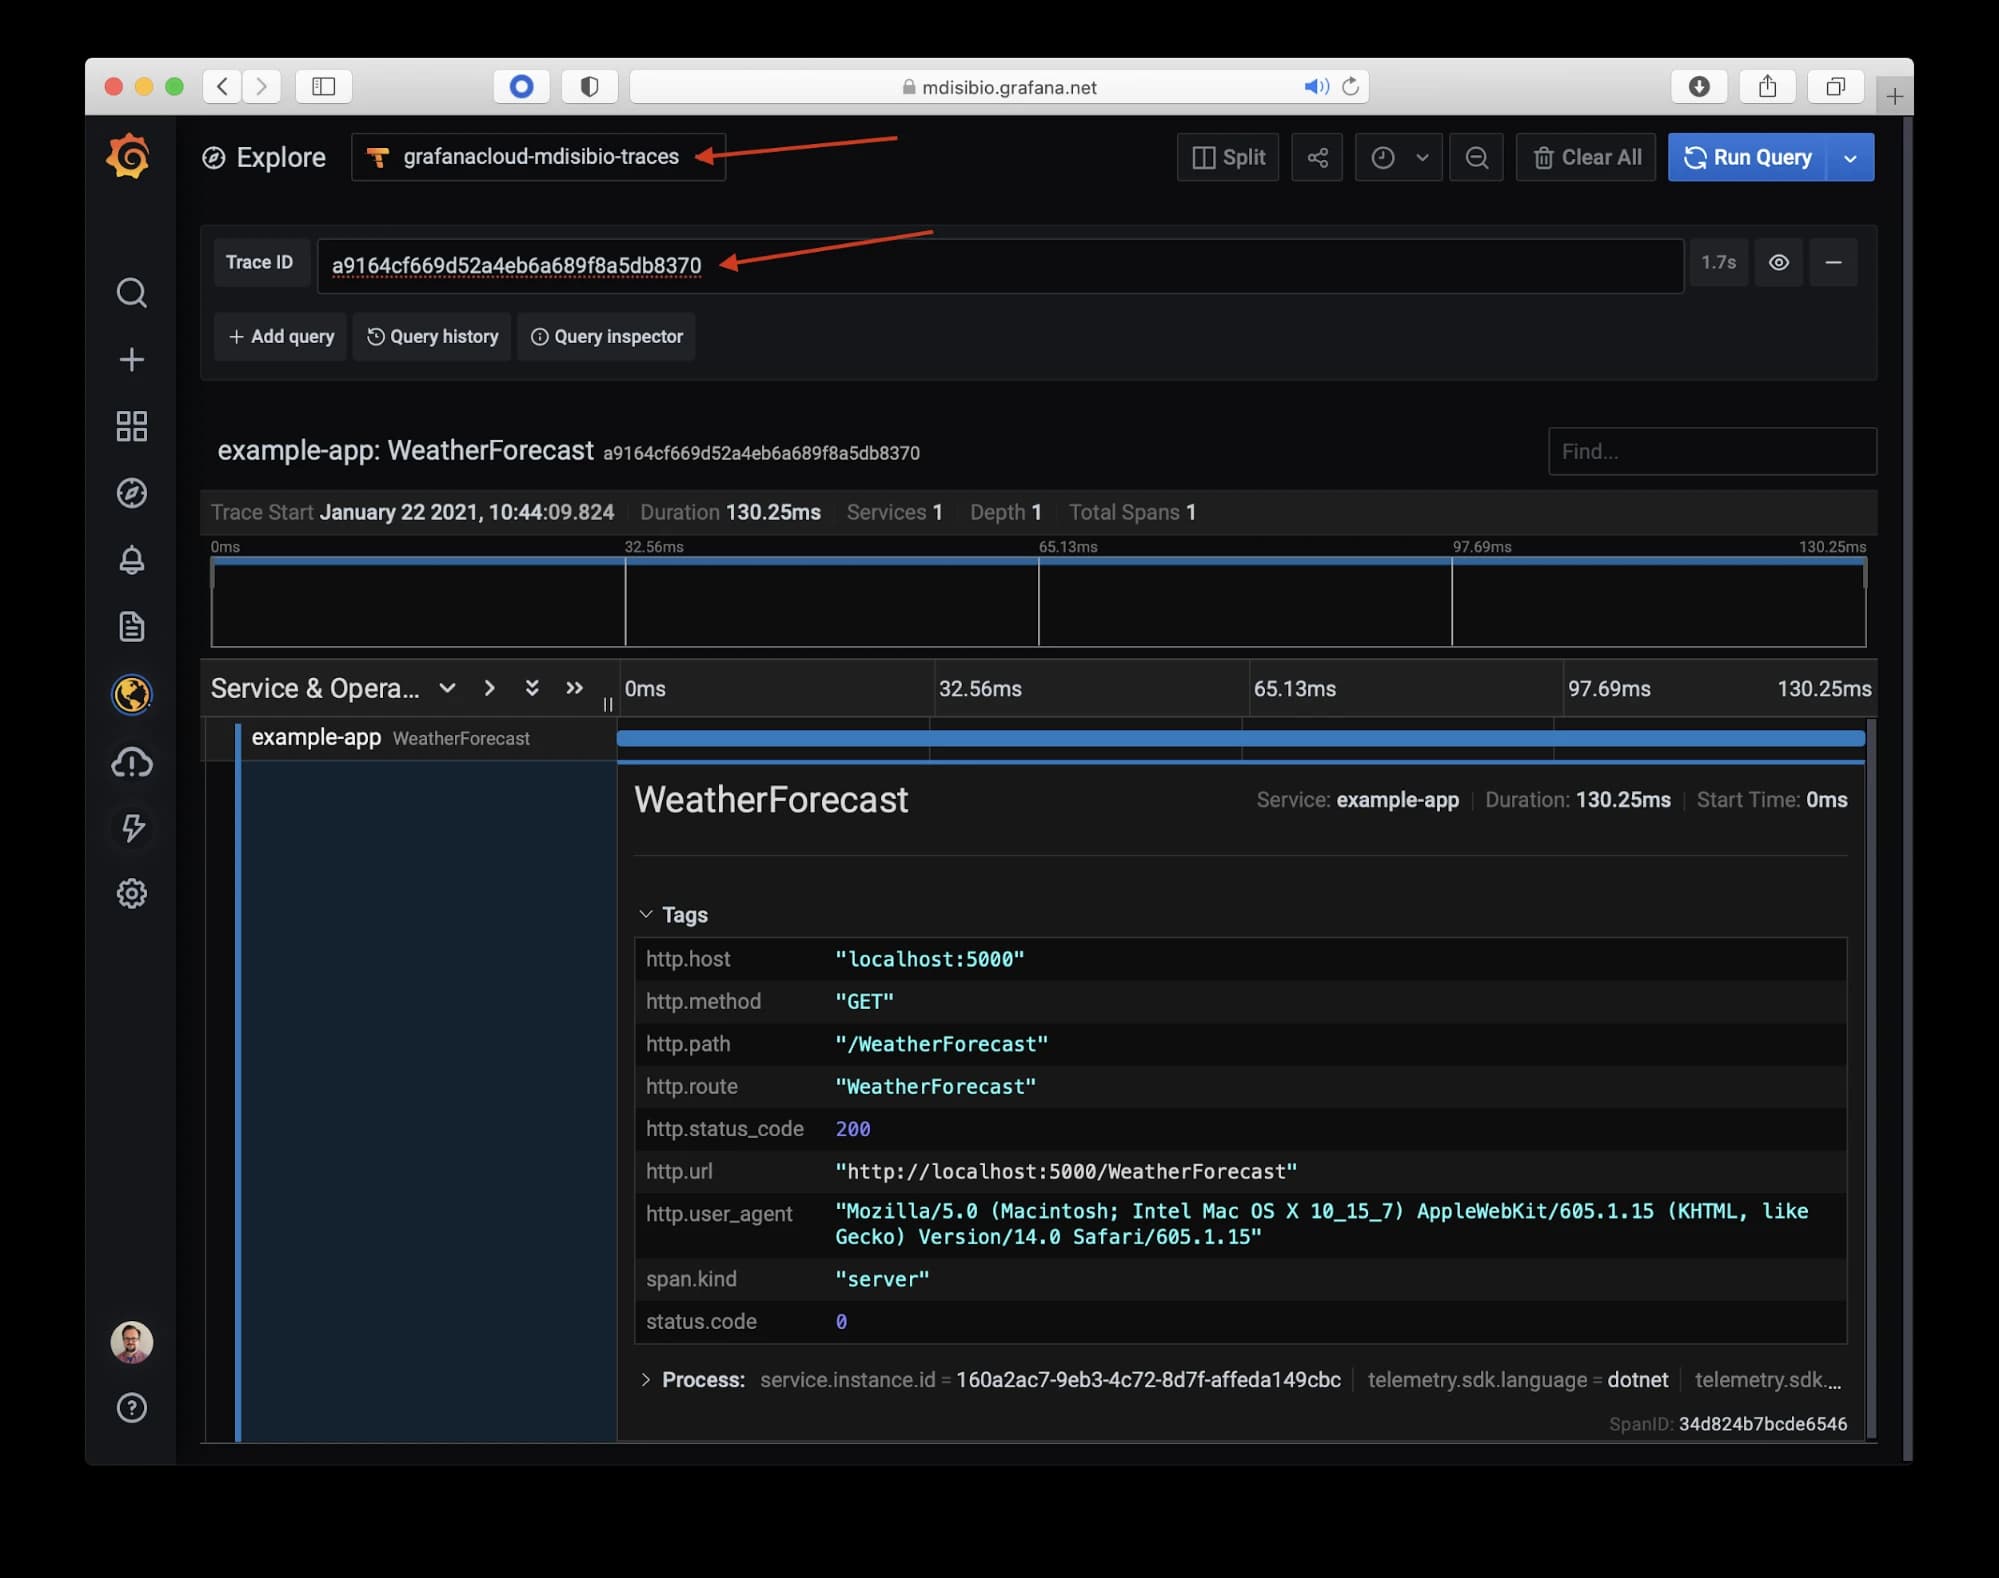This screenshot has width=1999, height=1578.
Task: Collapse the Tags section
Action: (674, 914)
